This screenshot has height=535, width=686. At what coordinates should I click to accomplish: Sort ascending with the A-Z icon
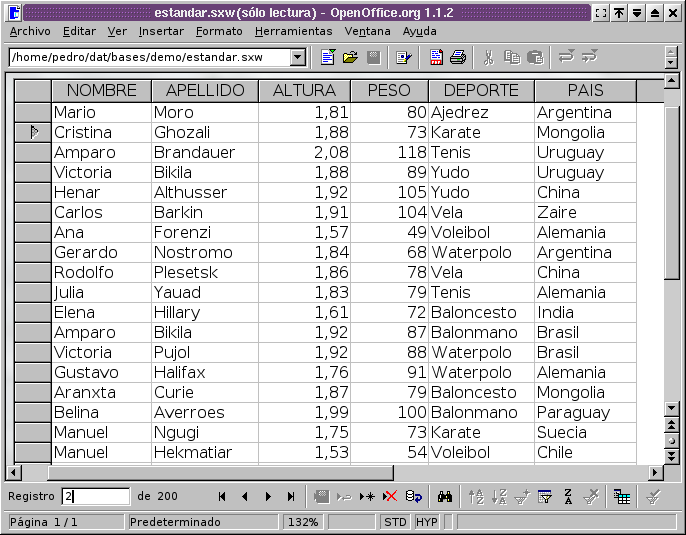click(x=476, y=496)
